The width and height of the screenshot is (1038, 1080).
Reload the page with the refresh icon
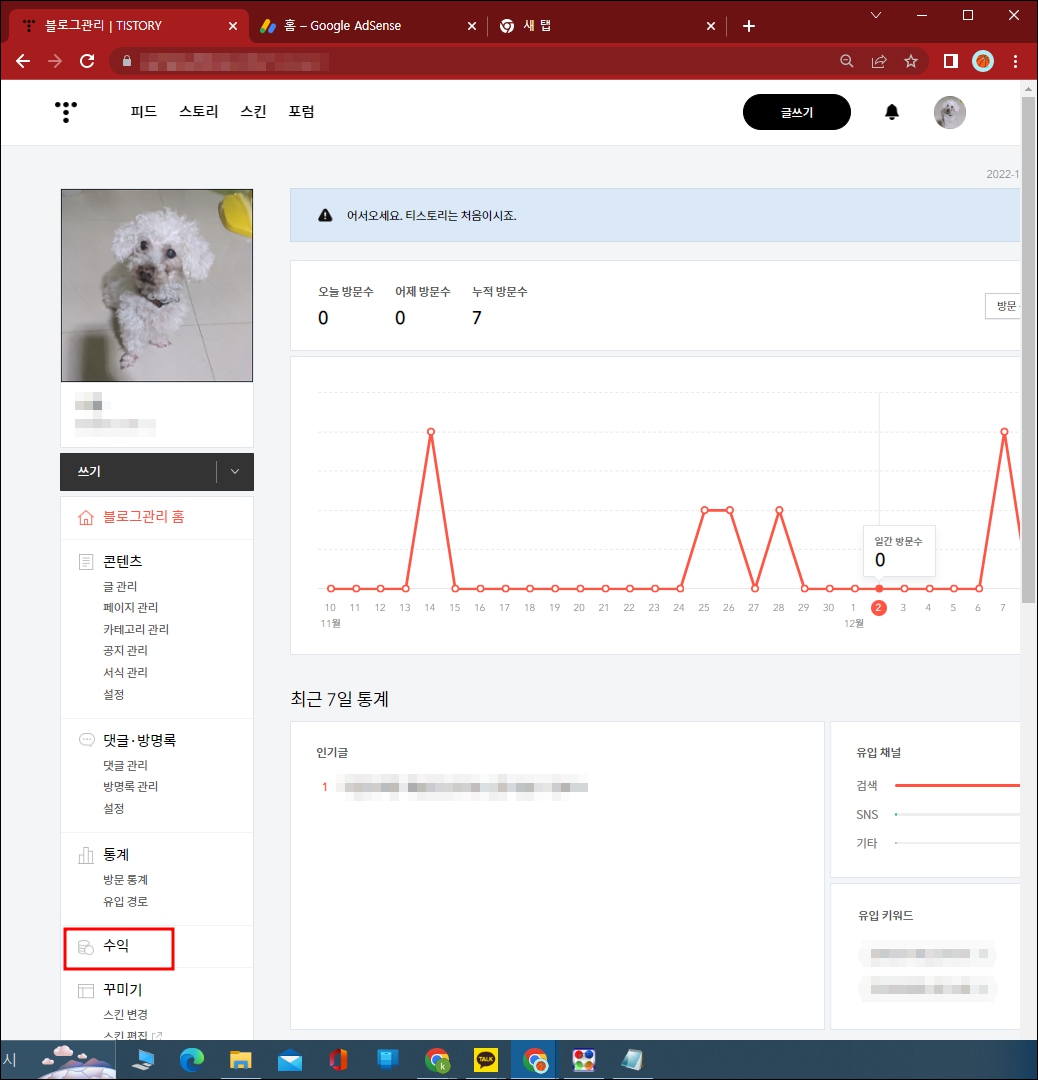pyautogui.click(x=87, y=61)
